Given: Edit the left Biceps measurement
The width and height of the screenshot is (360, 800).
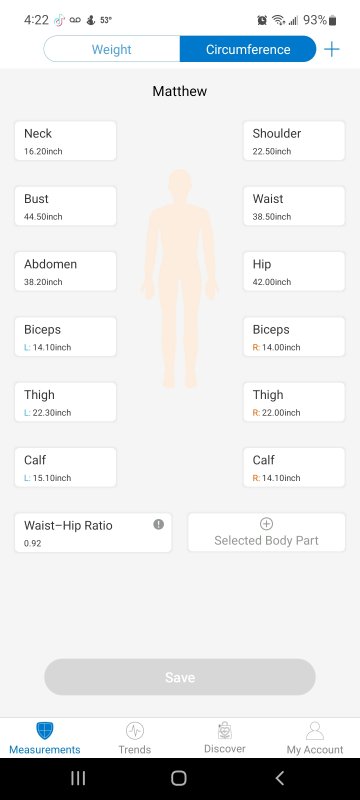Looking at the screenshot, I should [65, 337].
